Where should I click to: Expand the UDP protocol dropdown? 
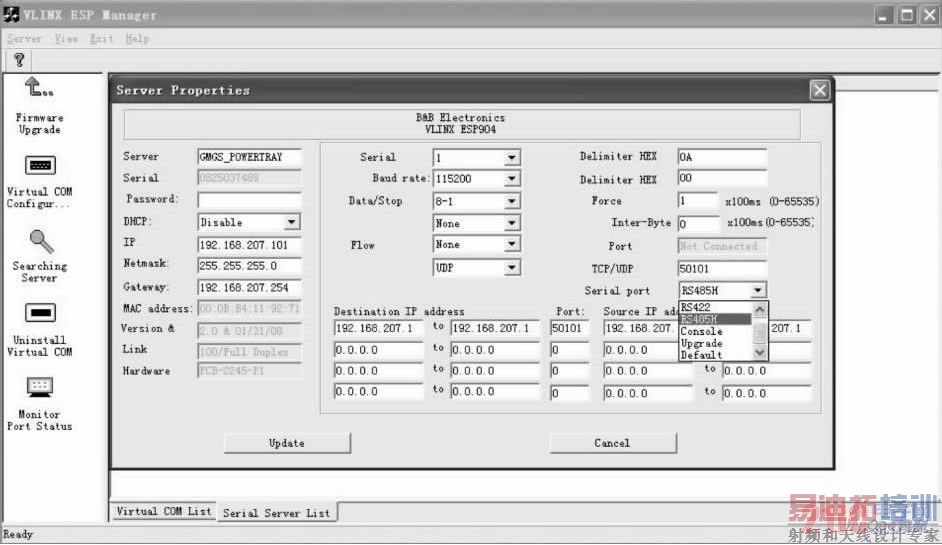pyautogui.click(x=511, y=267)
